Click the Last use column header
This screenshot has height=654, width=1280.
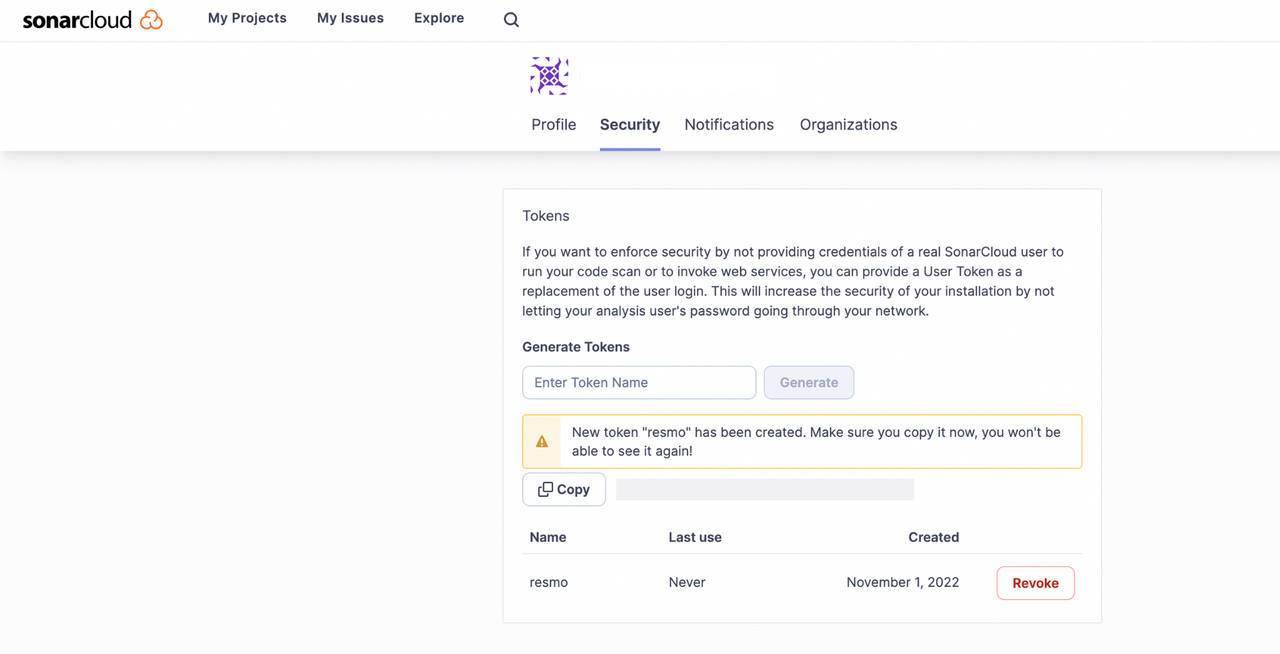click(x=695, y=537)
